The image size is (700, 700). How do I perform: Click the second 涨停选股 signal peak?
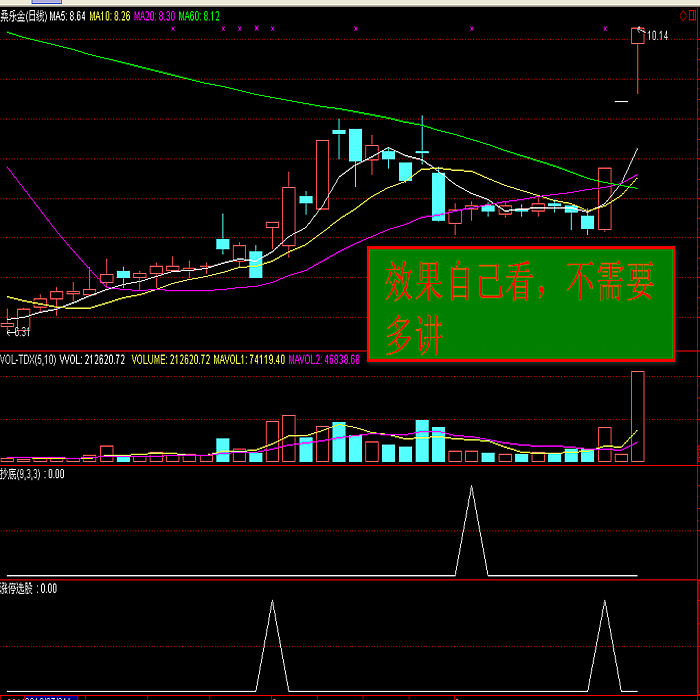[605, 604]
